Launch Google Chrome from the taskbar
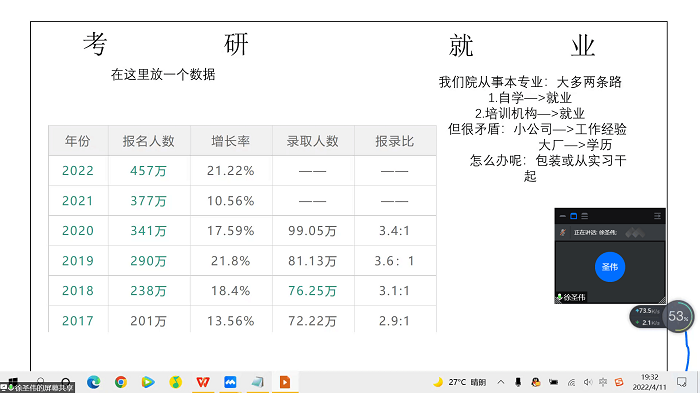The image size is (700, 393). tap(121, 382)
